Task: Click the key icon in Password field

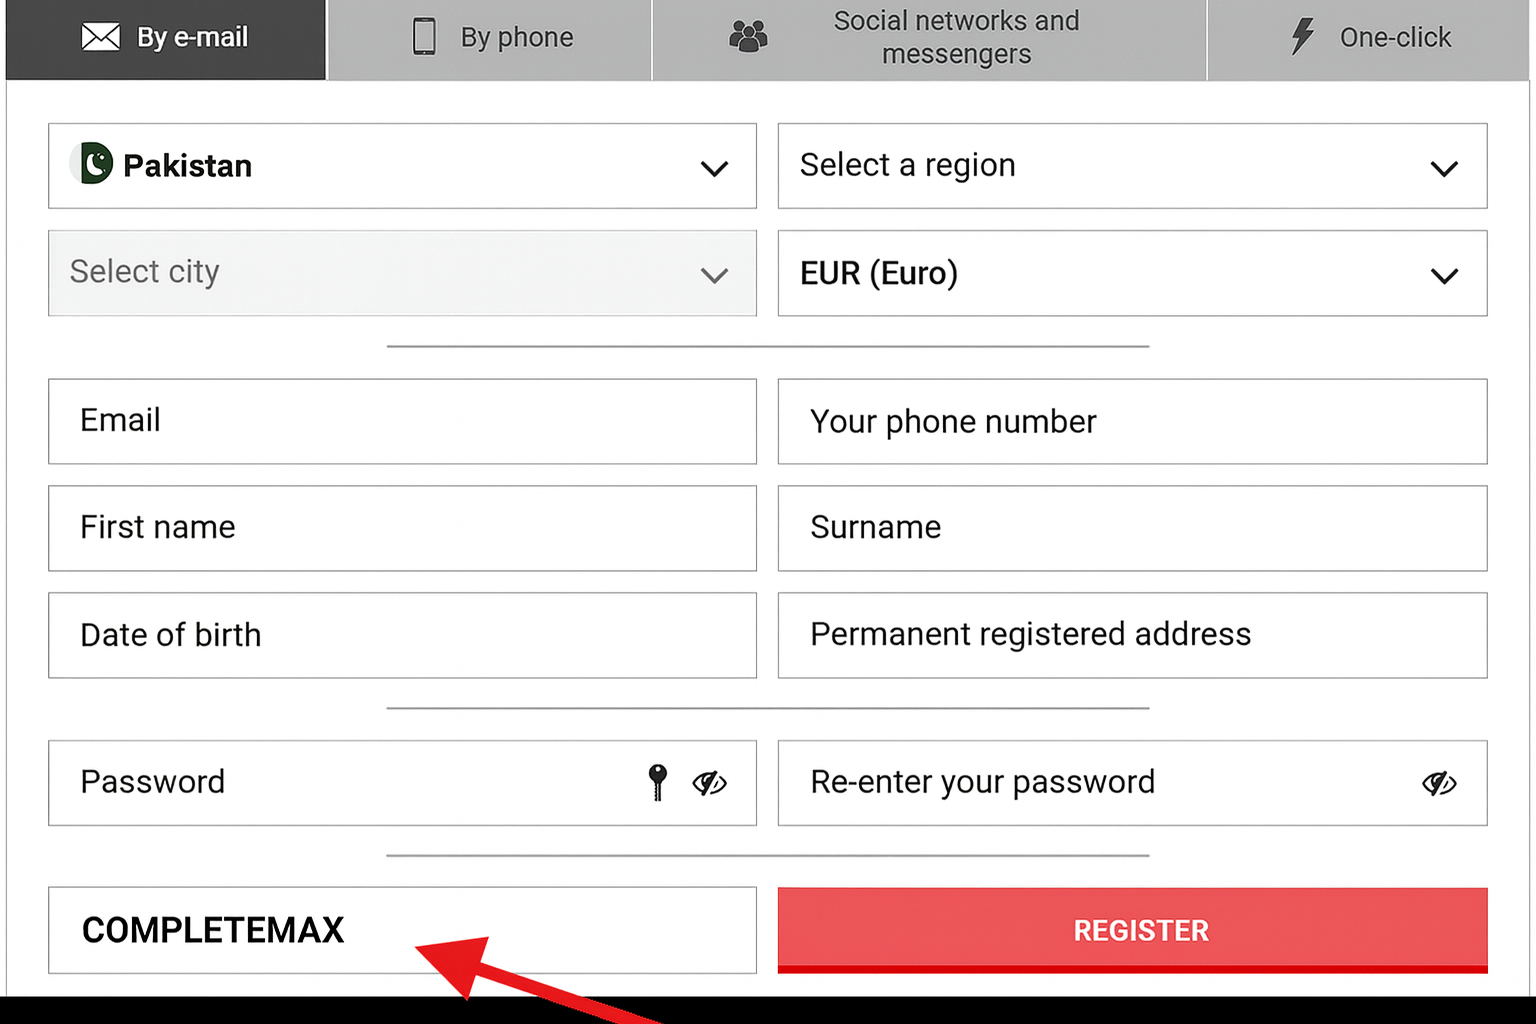Action: pyautogui.click(x=657, y=782)
